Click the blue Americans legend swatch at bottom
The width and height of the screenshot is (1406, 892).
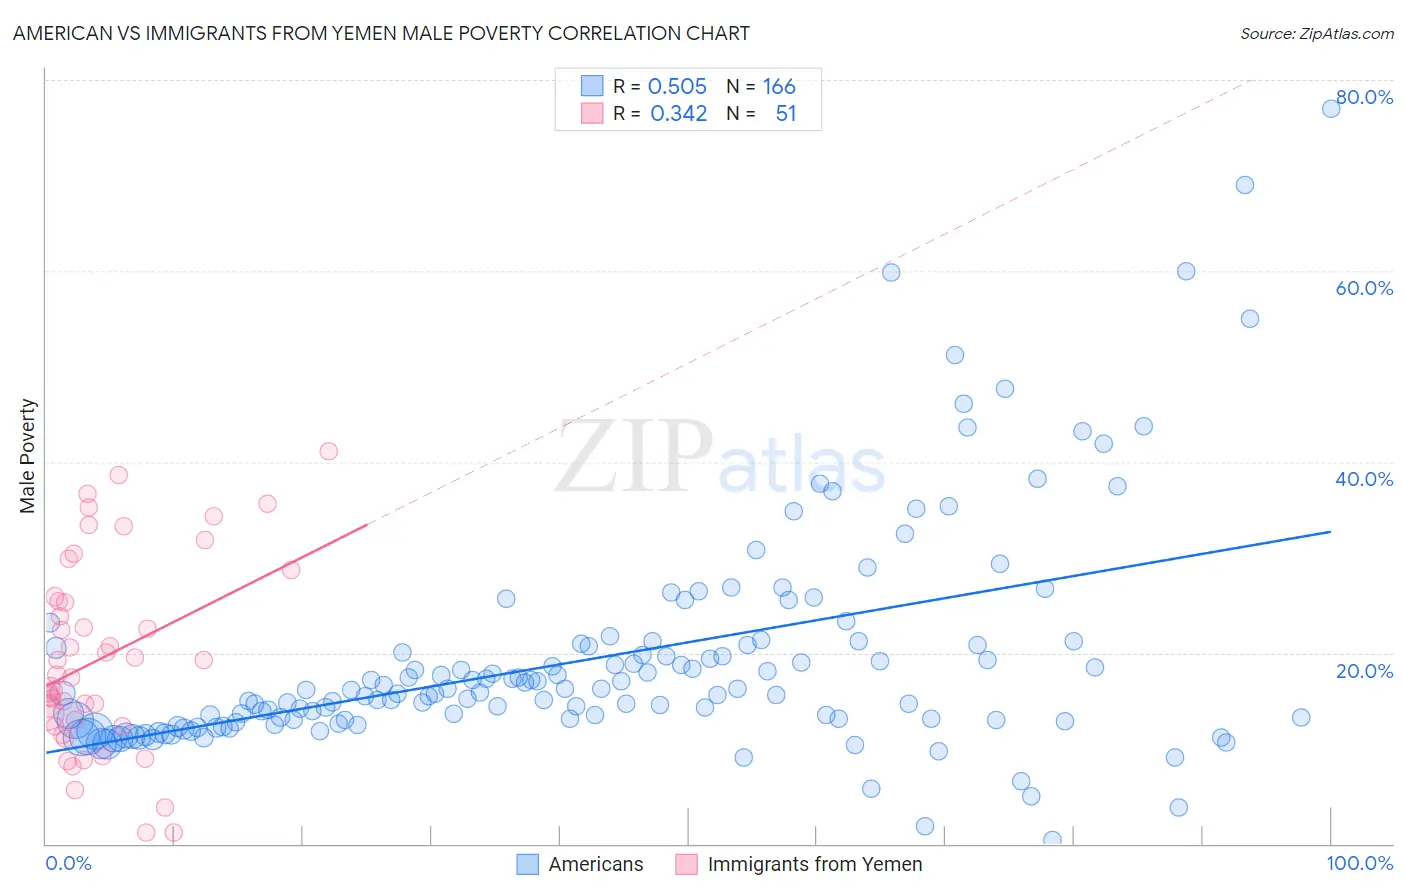(x=527, y=864)
